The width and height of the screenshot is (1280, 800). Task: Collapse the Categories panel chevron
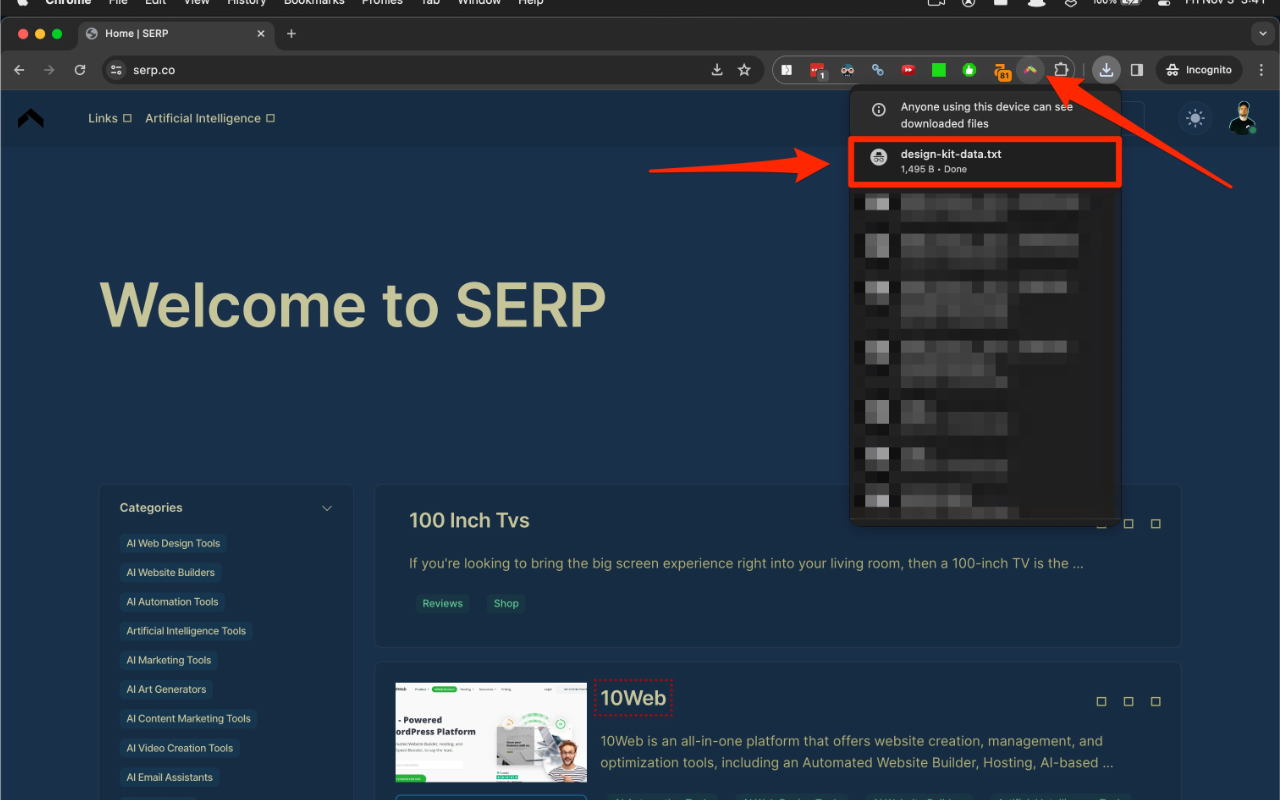coord(327,508)
